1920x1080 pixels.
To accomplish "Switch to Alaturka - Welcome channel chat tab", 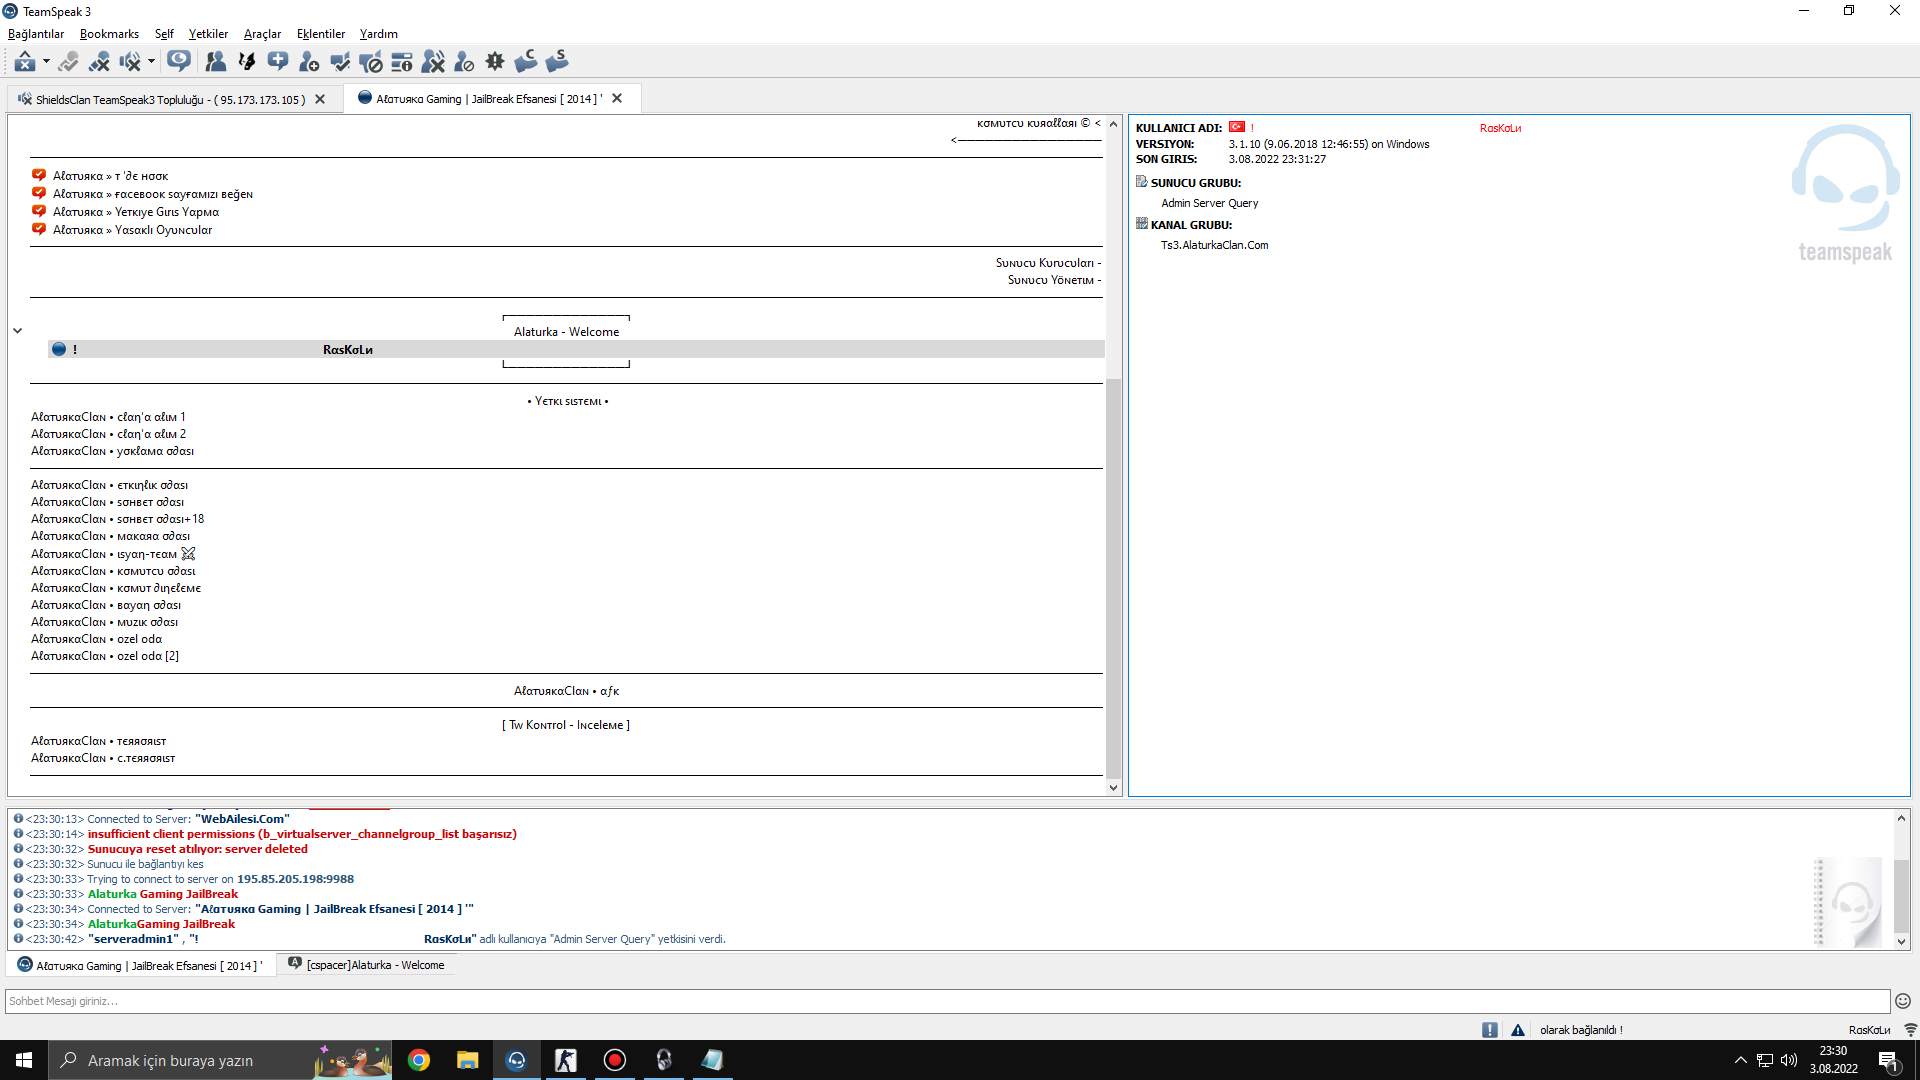I will point(366,965).
